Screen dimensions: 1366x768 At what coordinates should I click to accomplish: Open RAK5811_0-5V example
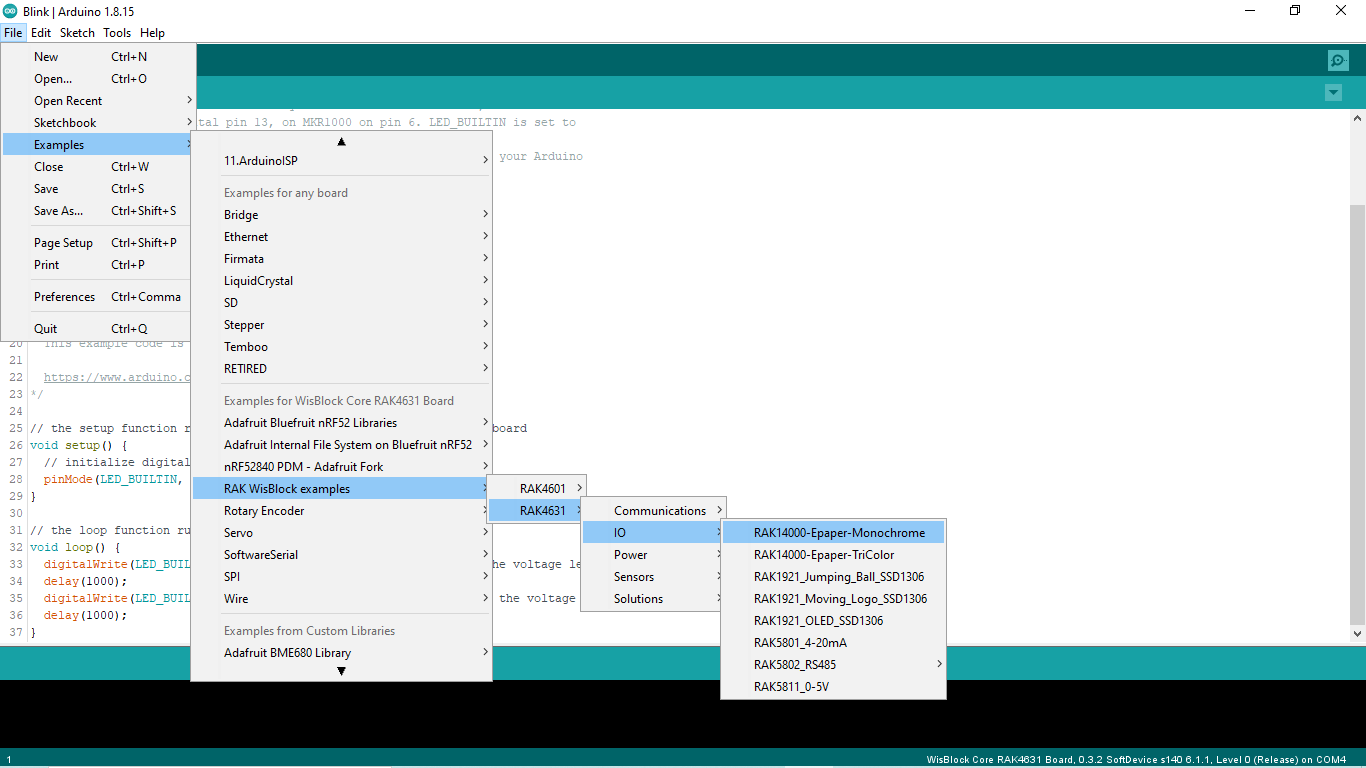tap(834, 687)
